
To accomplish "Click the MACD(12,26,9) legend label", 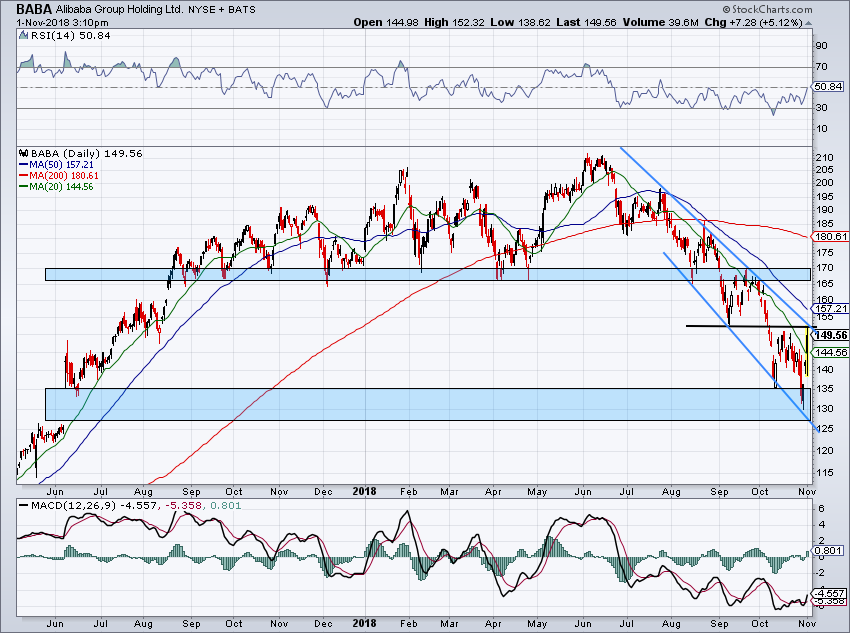I will [x=74, y=505].
